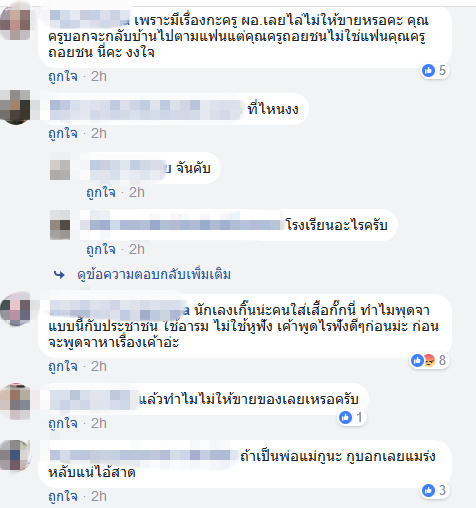Open blurred author name on ที่ไหนงง comment
This screenshot has height=508, width=476.
point(145,109)
